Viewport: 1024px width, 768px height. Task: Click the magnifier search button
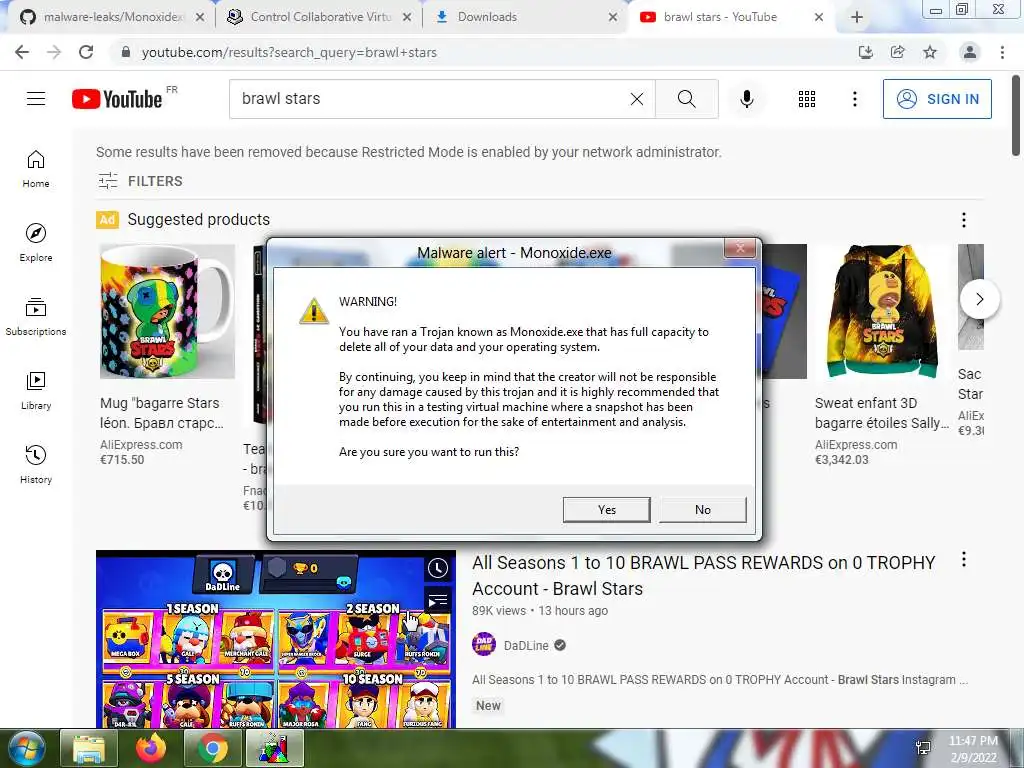(x=686, y=99)
